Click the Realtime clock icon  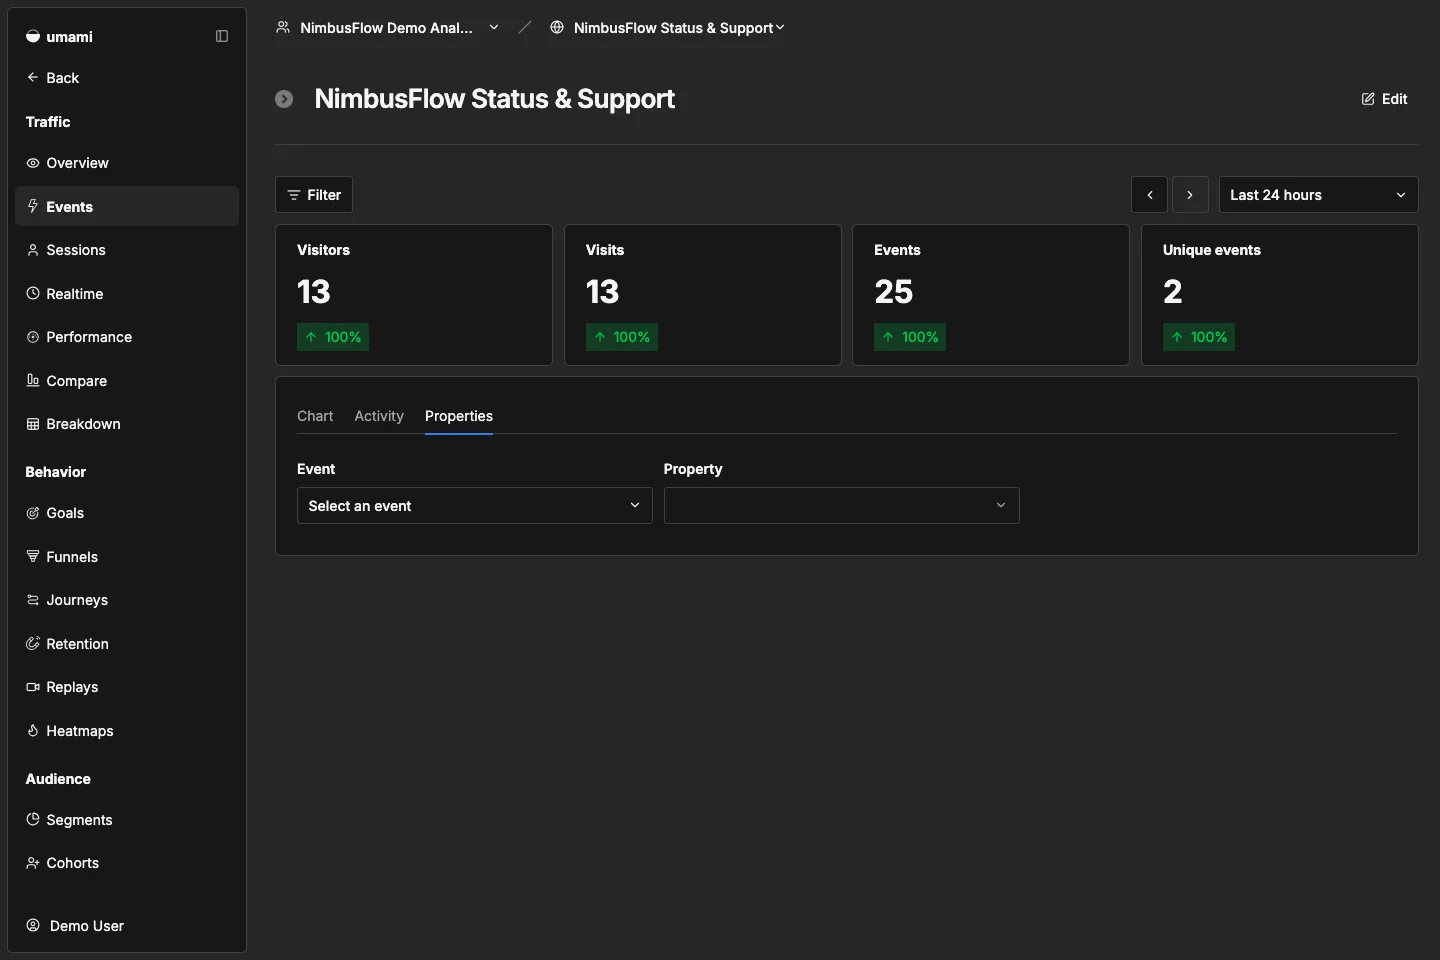click(x=33, y=293)
